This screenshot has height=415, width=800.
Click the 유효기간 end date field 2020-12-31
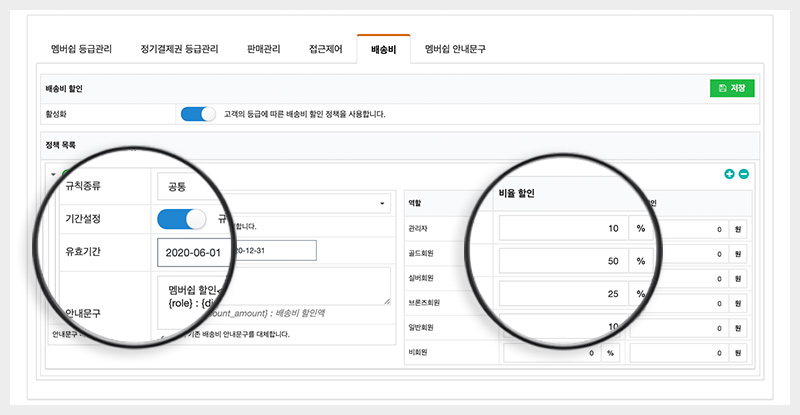coord(273,250)
